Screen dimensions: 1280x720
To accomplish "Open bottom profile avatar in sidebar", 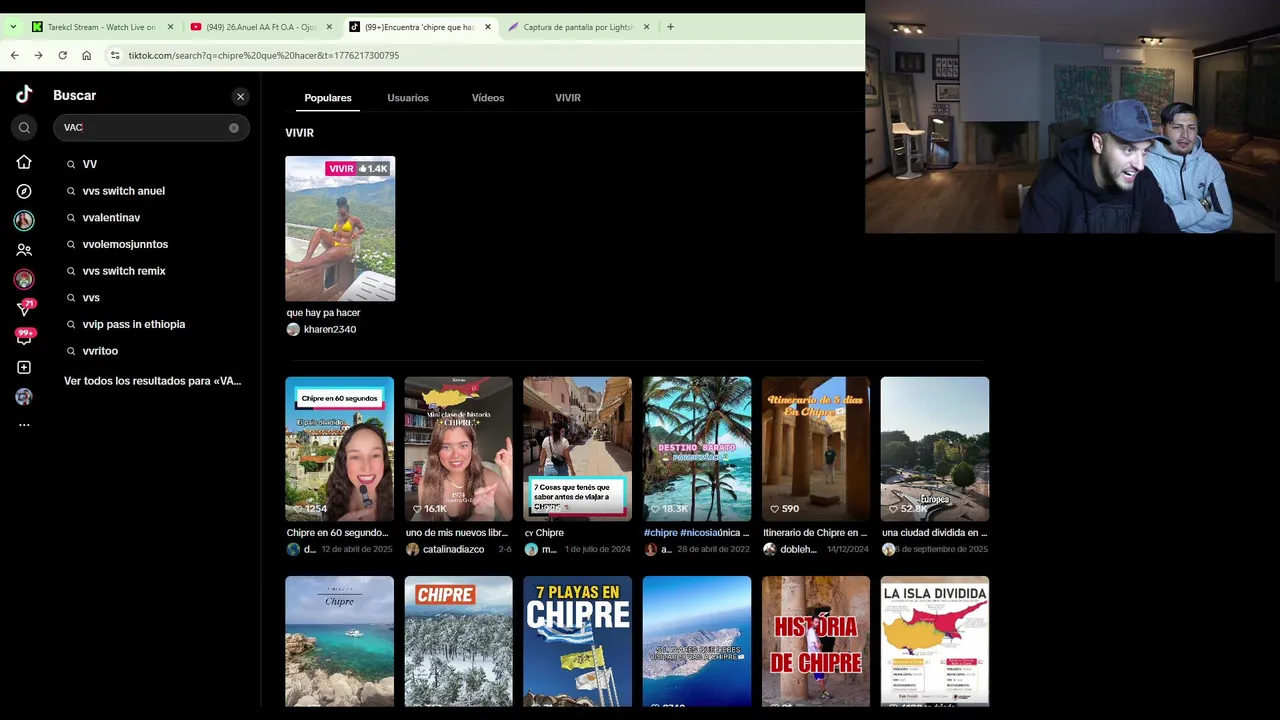I will pos(24,396).
